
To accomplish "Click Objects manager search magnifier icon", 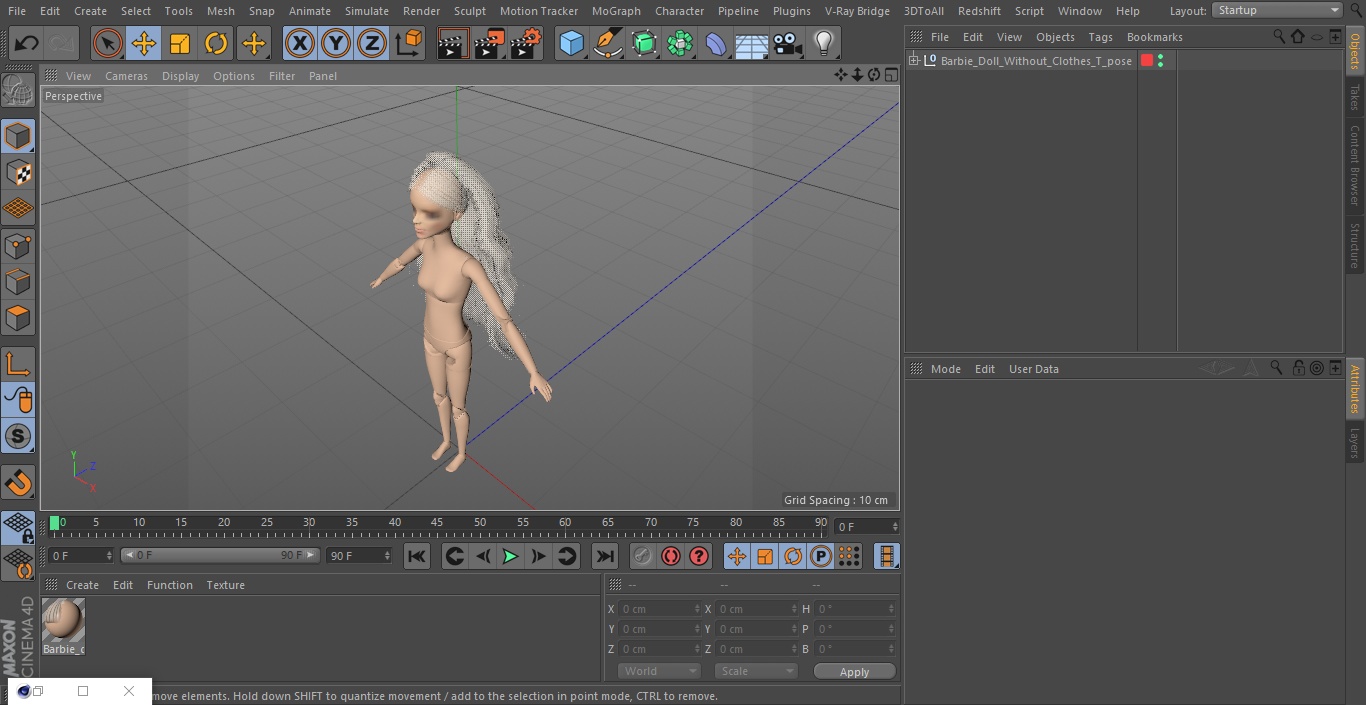I will (1279, 36).
